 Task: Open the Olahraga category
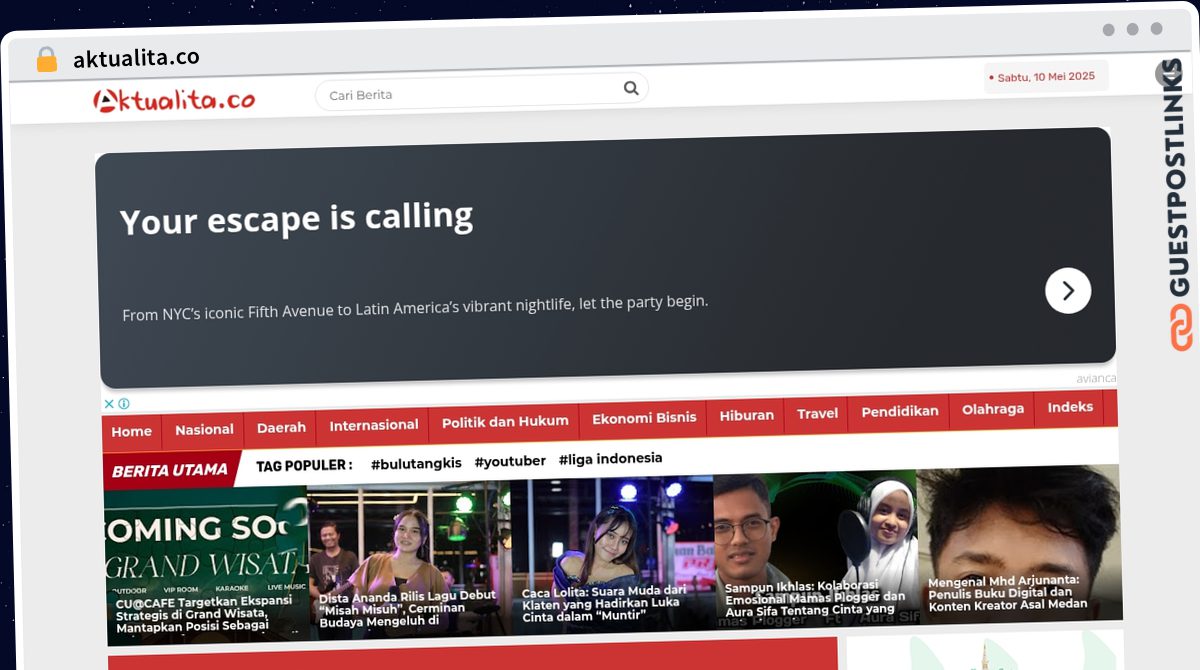993,409
